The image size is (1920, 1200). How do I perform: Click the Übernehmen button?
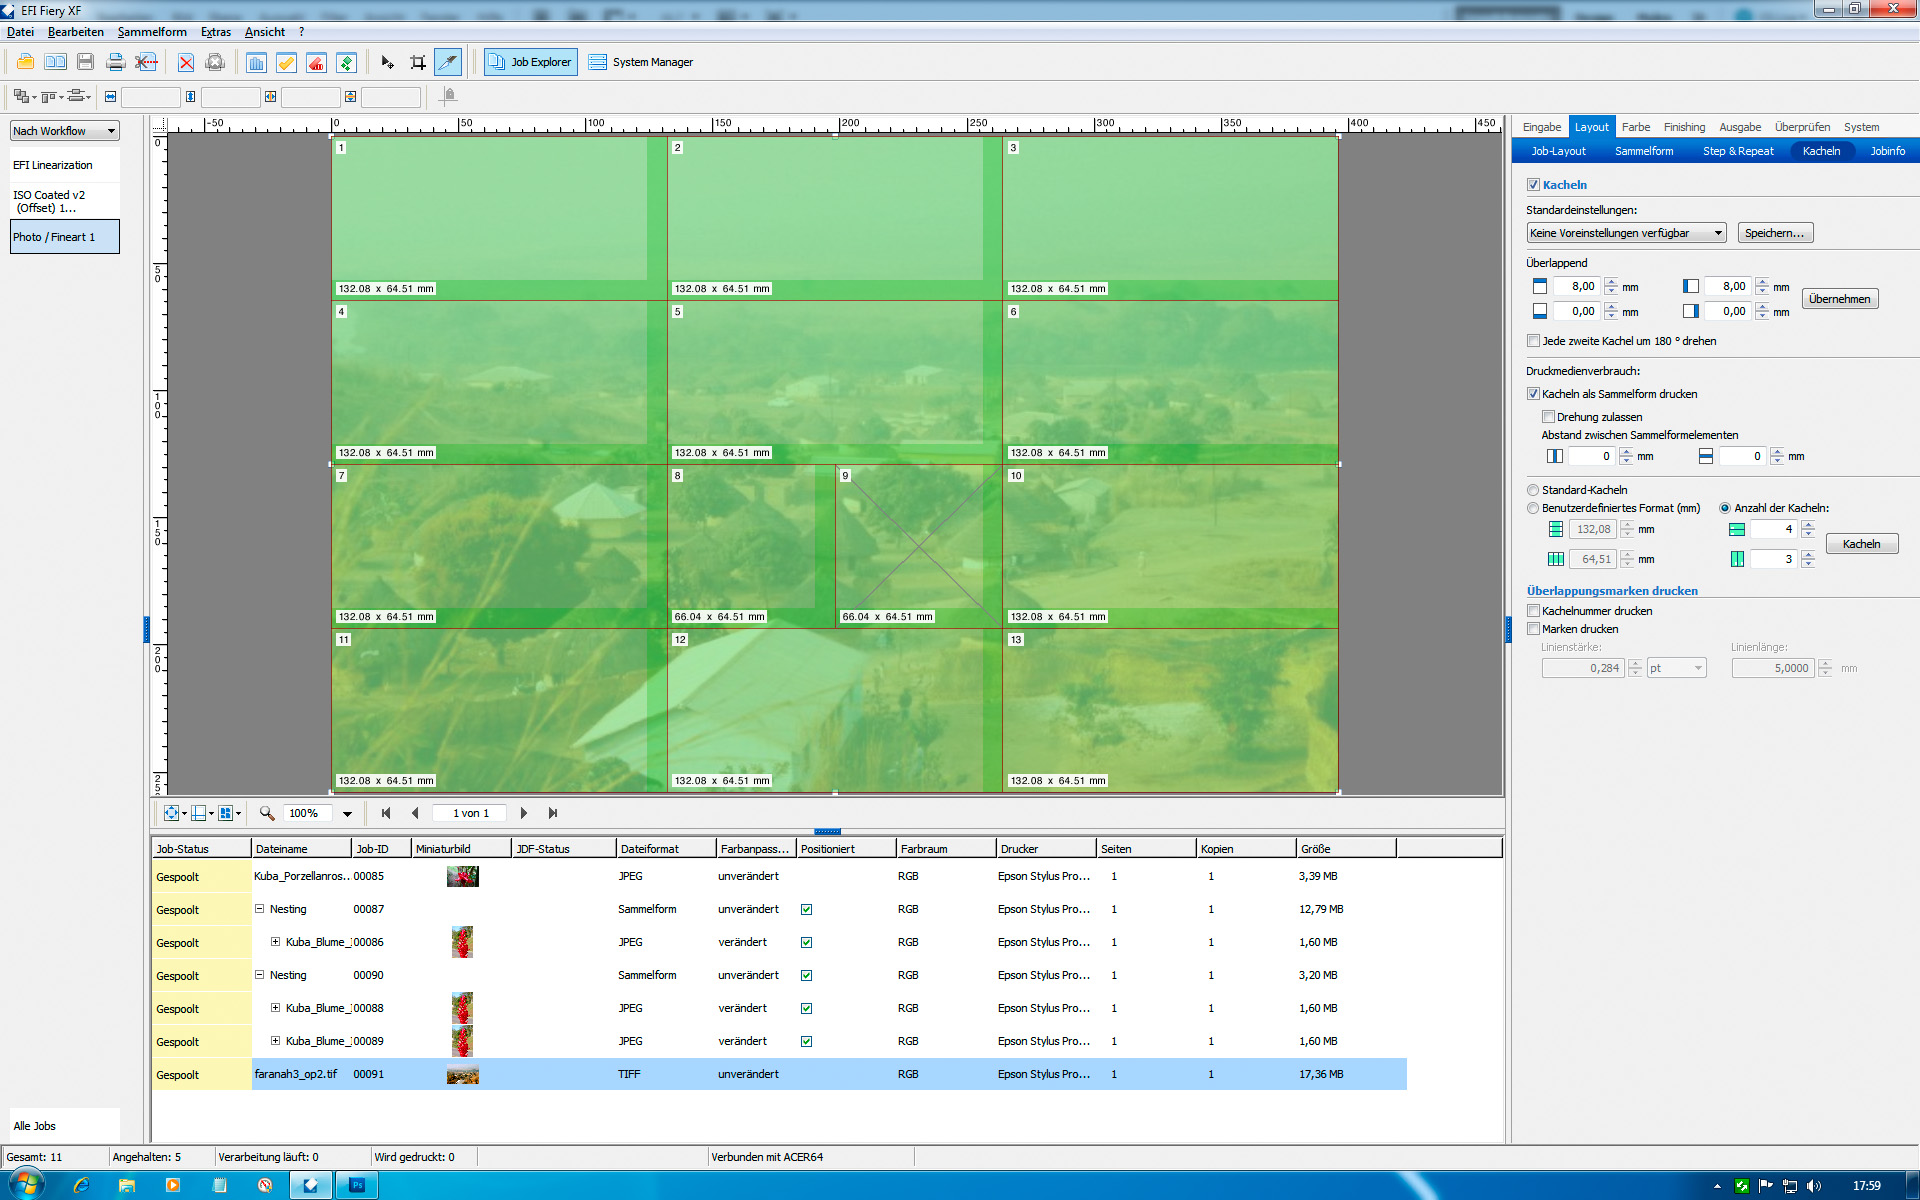(1838, 299)
